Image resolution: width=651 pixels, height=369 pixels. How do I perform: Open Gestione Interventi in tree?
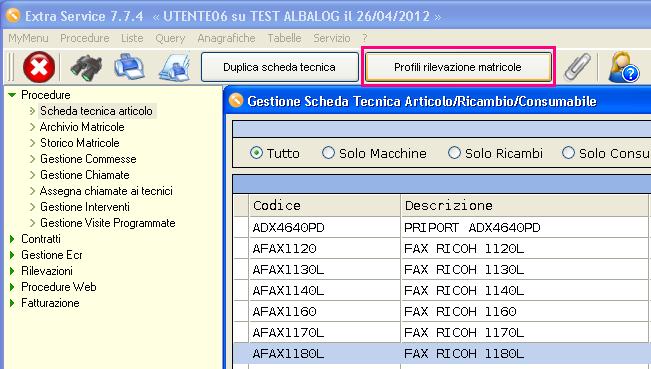pos(85,207)
